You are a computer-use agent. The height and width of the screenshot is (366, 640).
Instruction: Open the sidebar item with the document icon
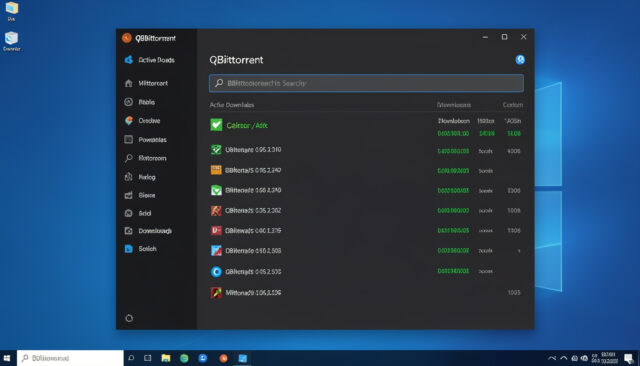click(140, 177)
